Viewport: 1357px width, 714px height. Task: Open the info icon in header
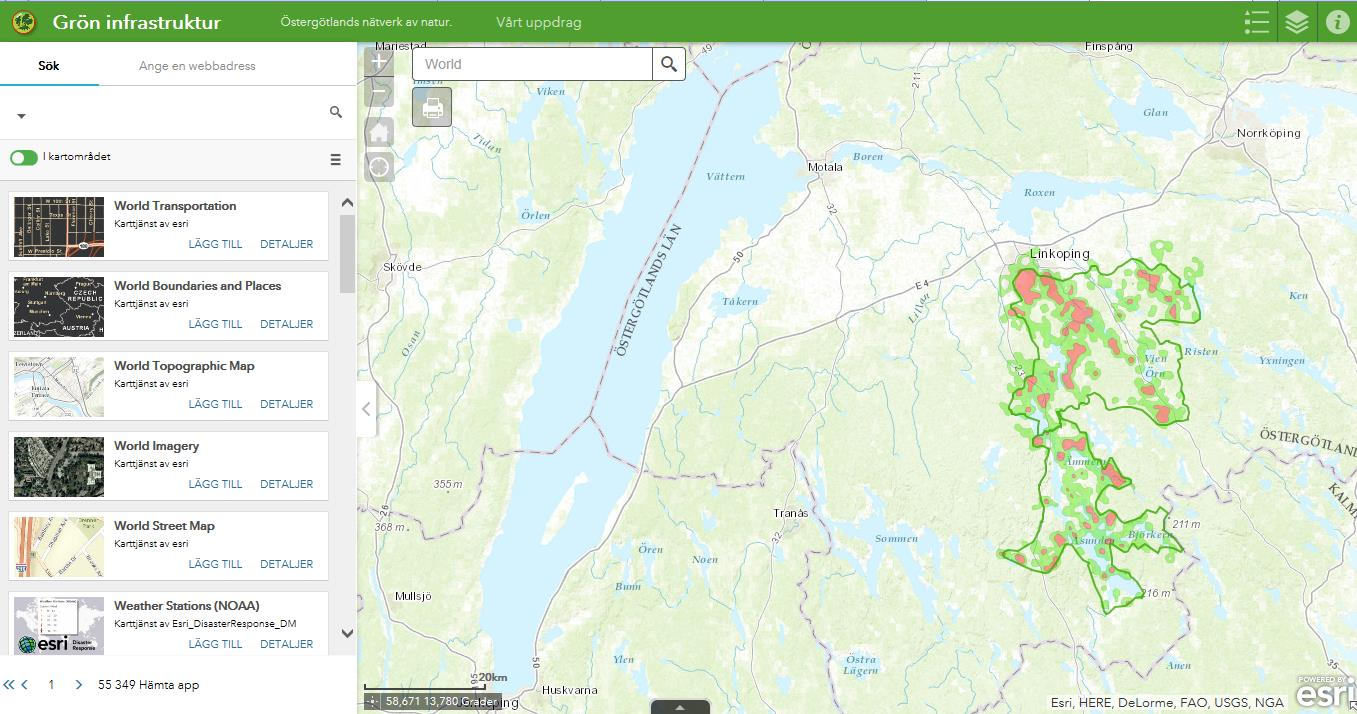1337,22
